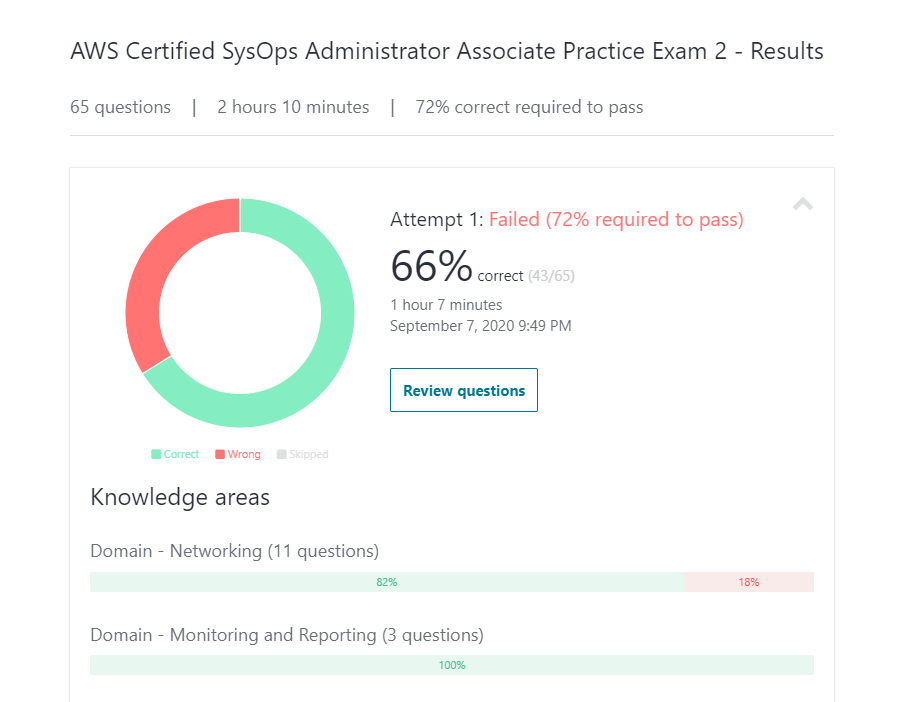Toggle the Wrong legend swatch
The width and height of the screenshot is (911, 702).
[x=220, y=454]
